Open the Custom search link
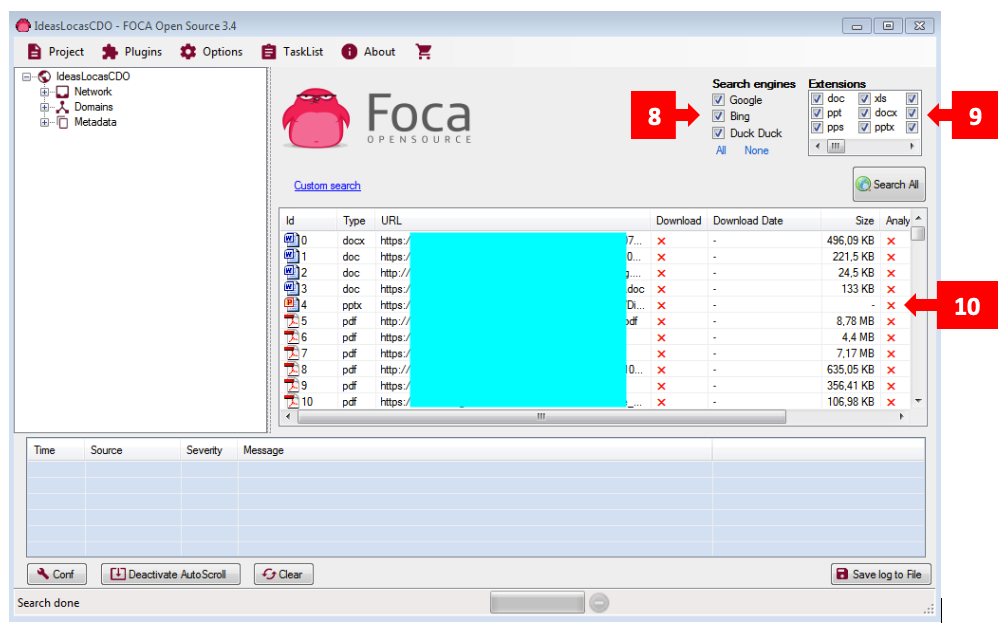Screen dimensions: 1005x631 327,185
